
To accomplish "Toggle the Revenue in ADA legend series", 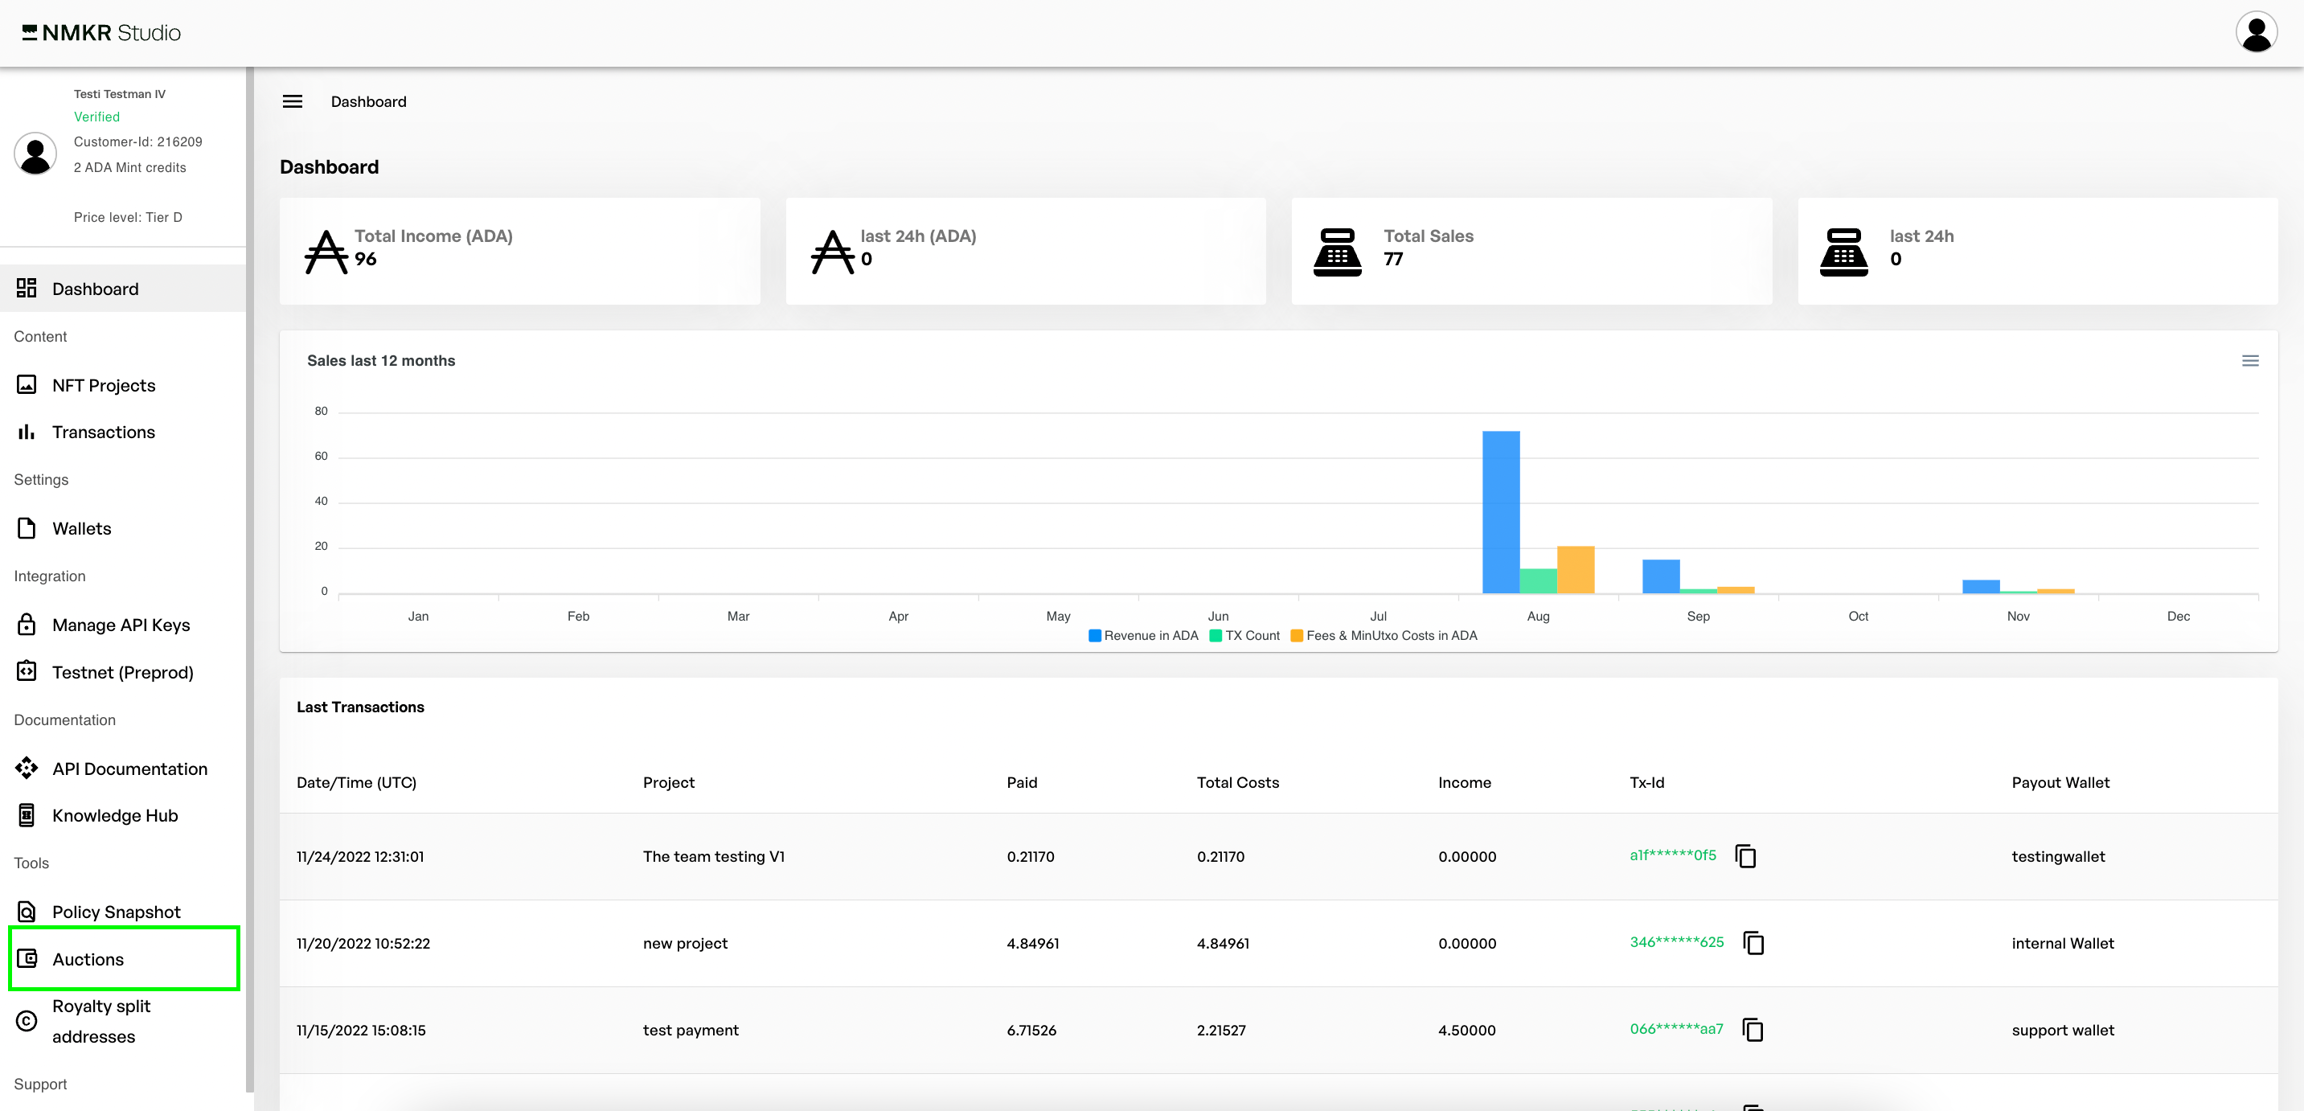I will (1143, 636).
